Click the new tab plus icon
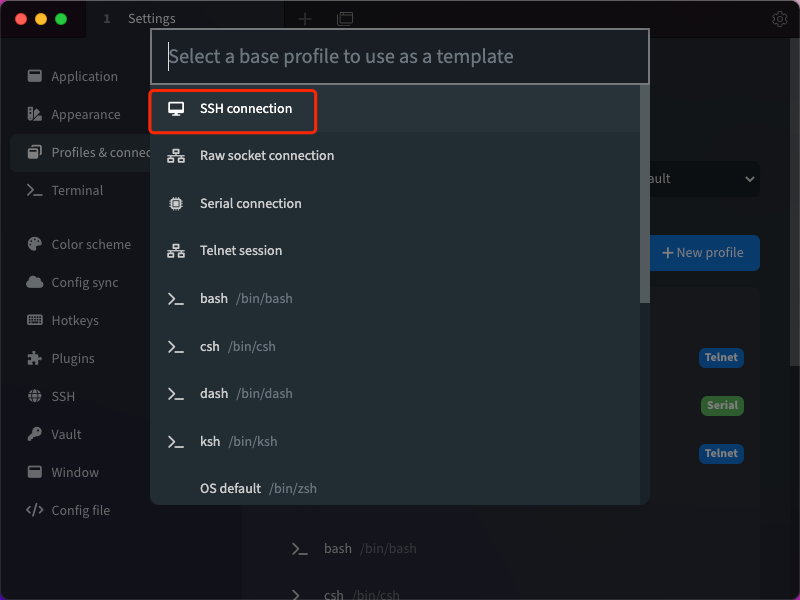800x600 pixels. coord(305,19)
